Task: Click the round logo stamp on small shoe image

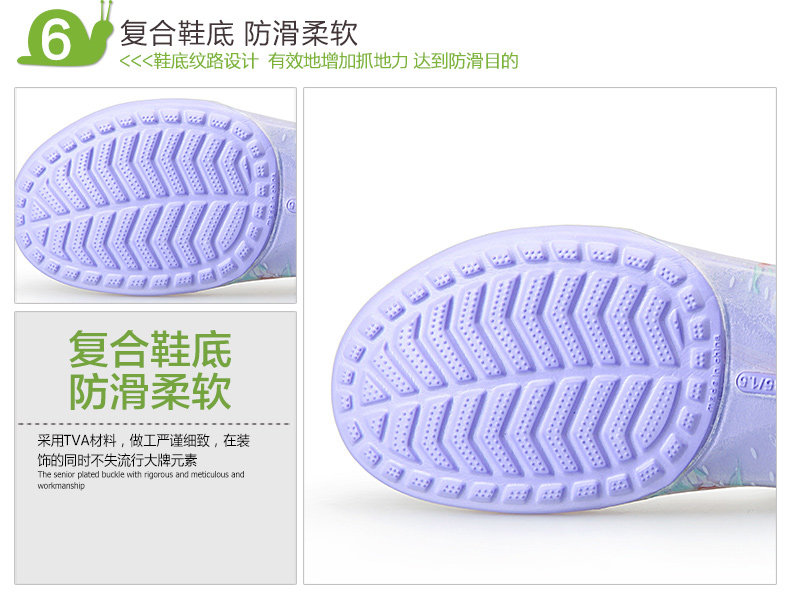Action: point(291,205)
